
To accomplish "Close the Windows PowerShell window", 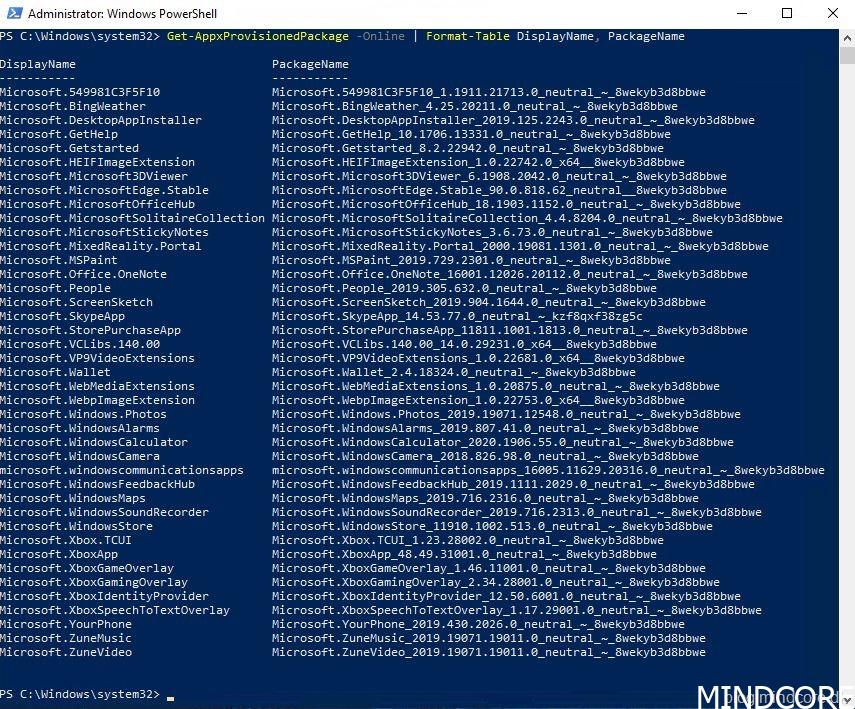I will [832, 14].
